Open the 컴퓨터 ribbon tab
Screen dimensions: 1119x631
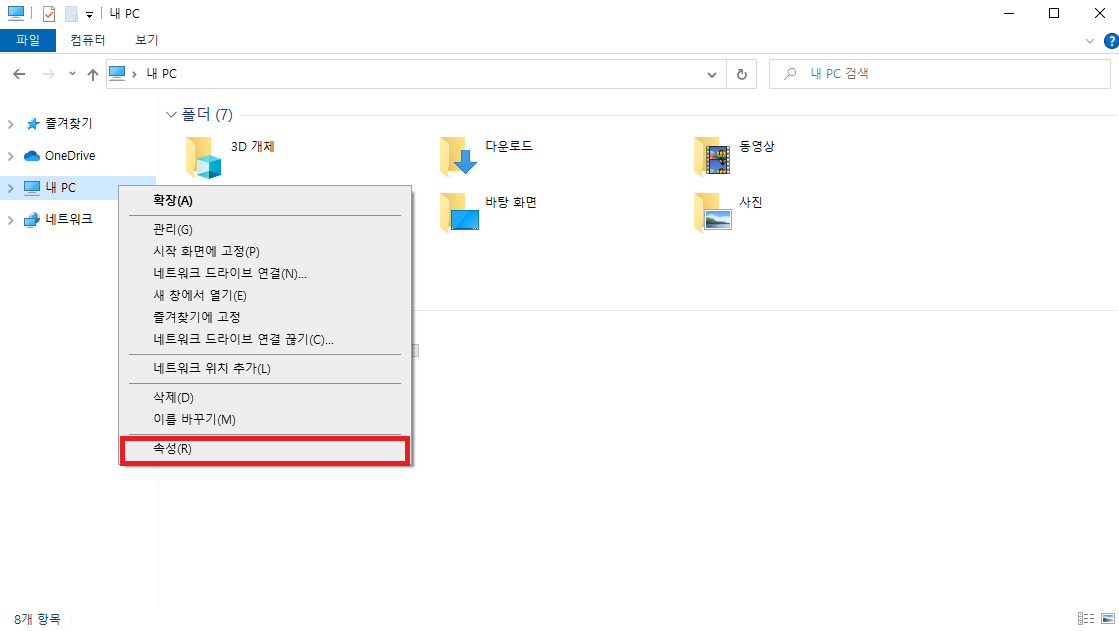[88, 40]
